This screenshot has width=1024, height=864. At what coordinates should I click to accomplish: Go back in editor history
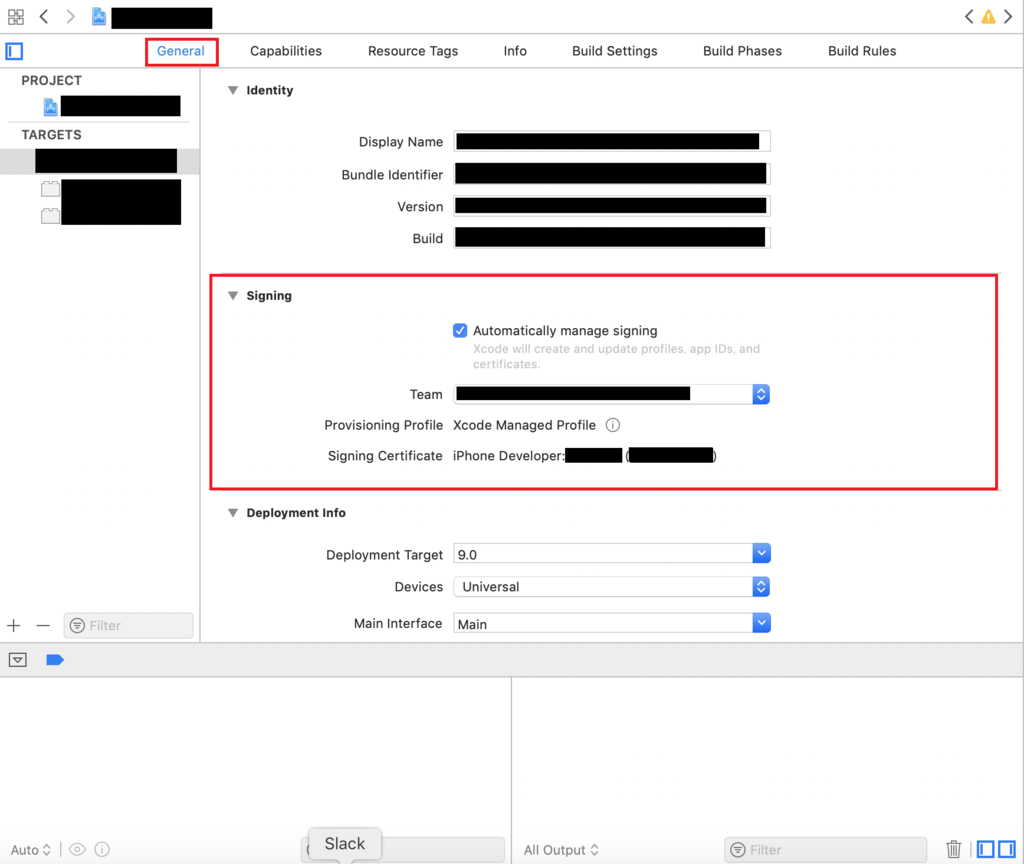point(44,16)
